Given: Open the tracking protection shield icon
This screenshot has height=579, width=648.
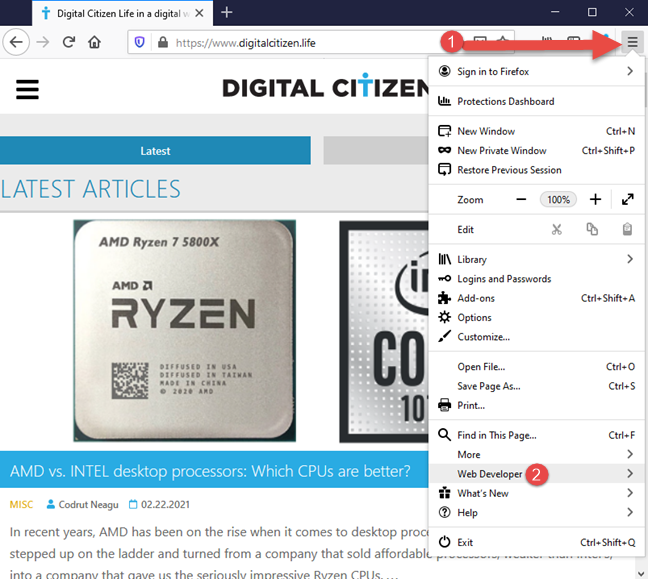Looking at the screenshot, I should click(x=140, y=42).
